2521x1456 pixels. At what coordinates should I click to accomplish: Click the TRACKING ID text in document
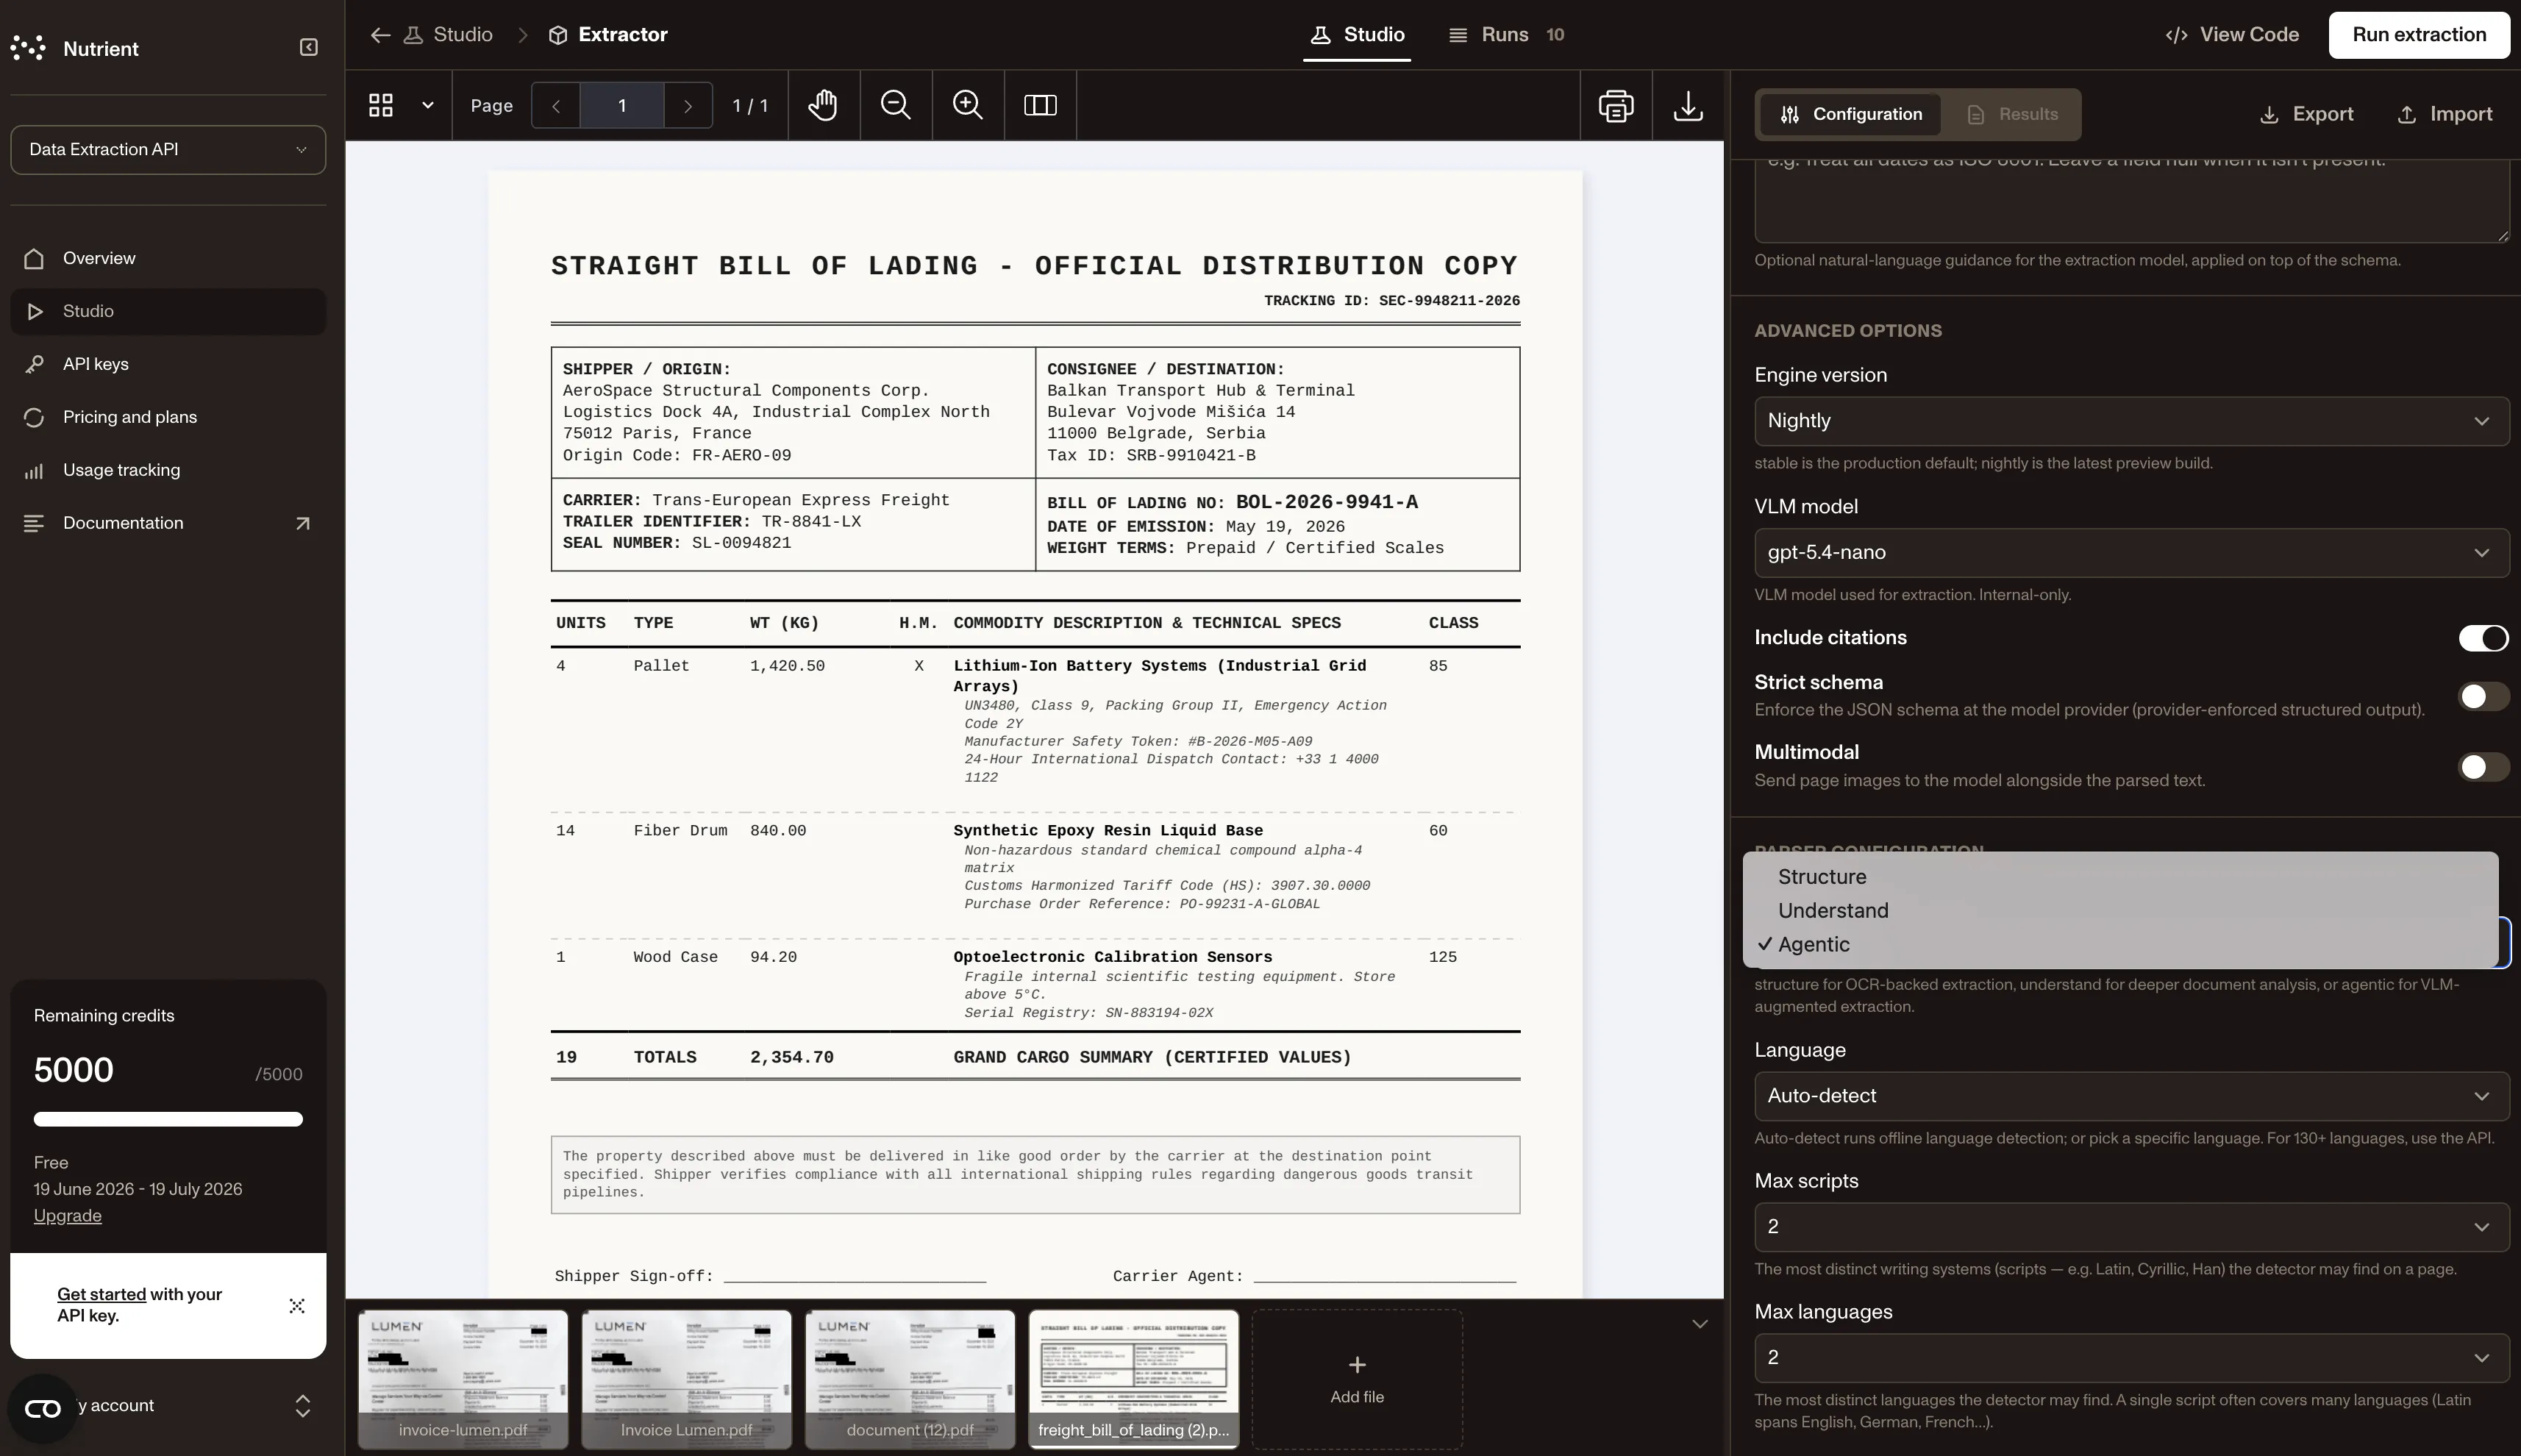point(1392,301)
